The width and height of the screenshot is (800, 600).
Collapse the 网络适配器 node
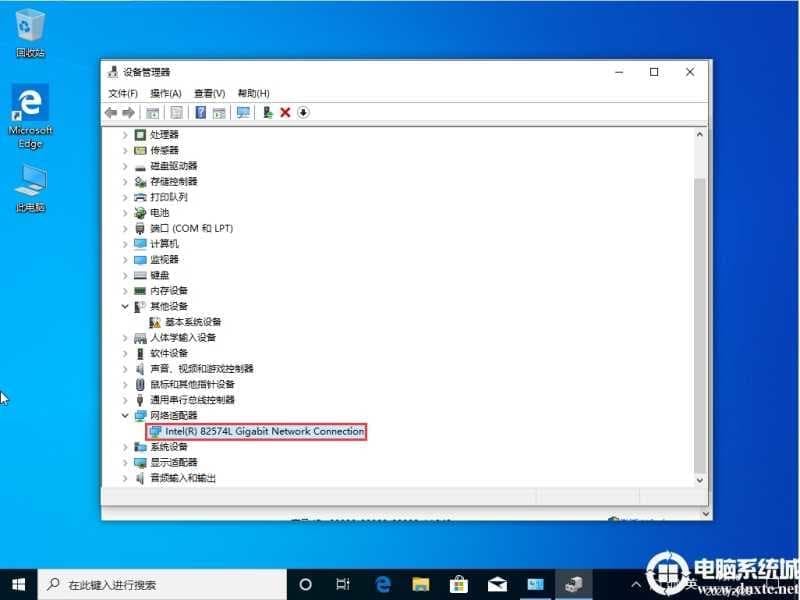point(125,415)
